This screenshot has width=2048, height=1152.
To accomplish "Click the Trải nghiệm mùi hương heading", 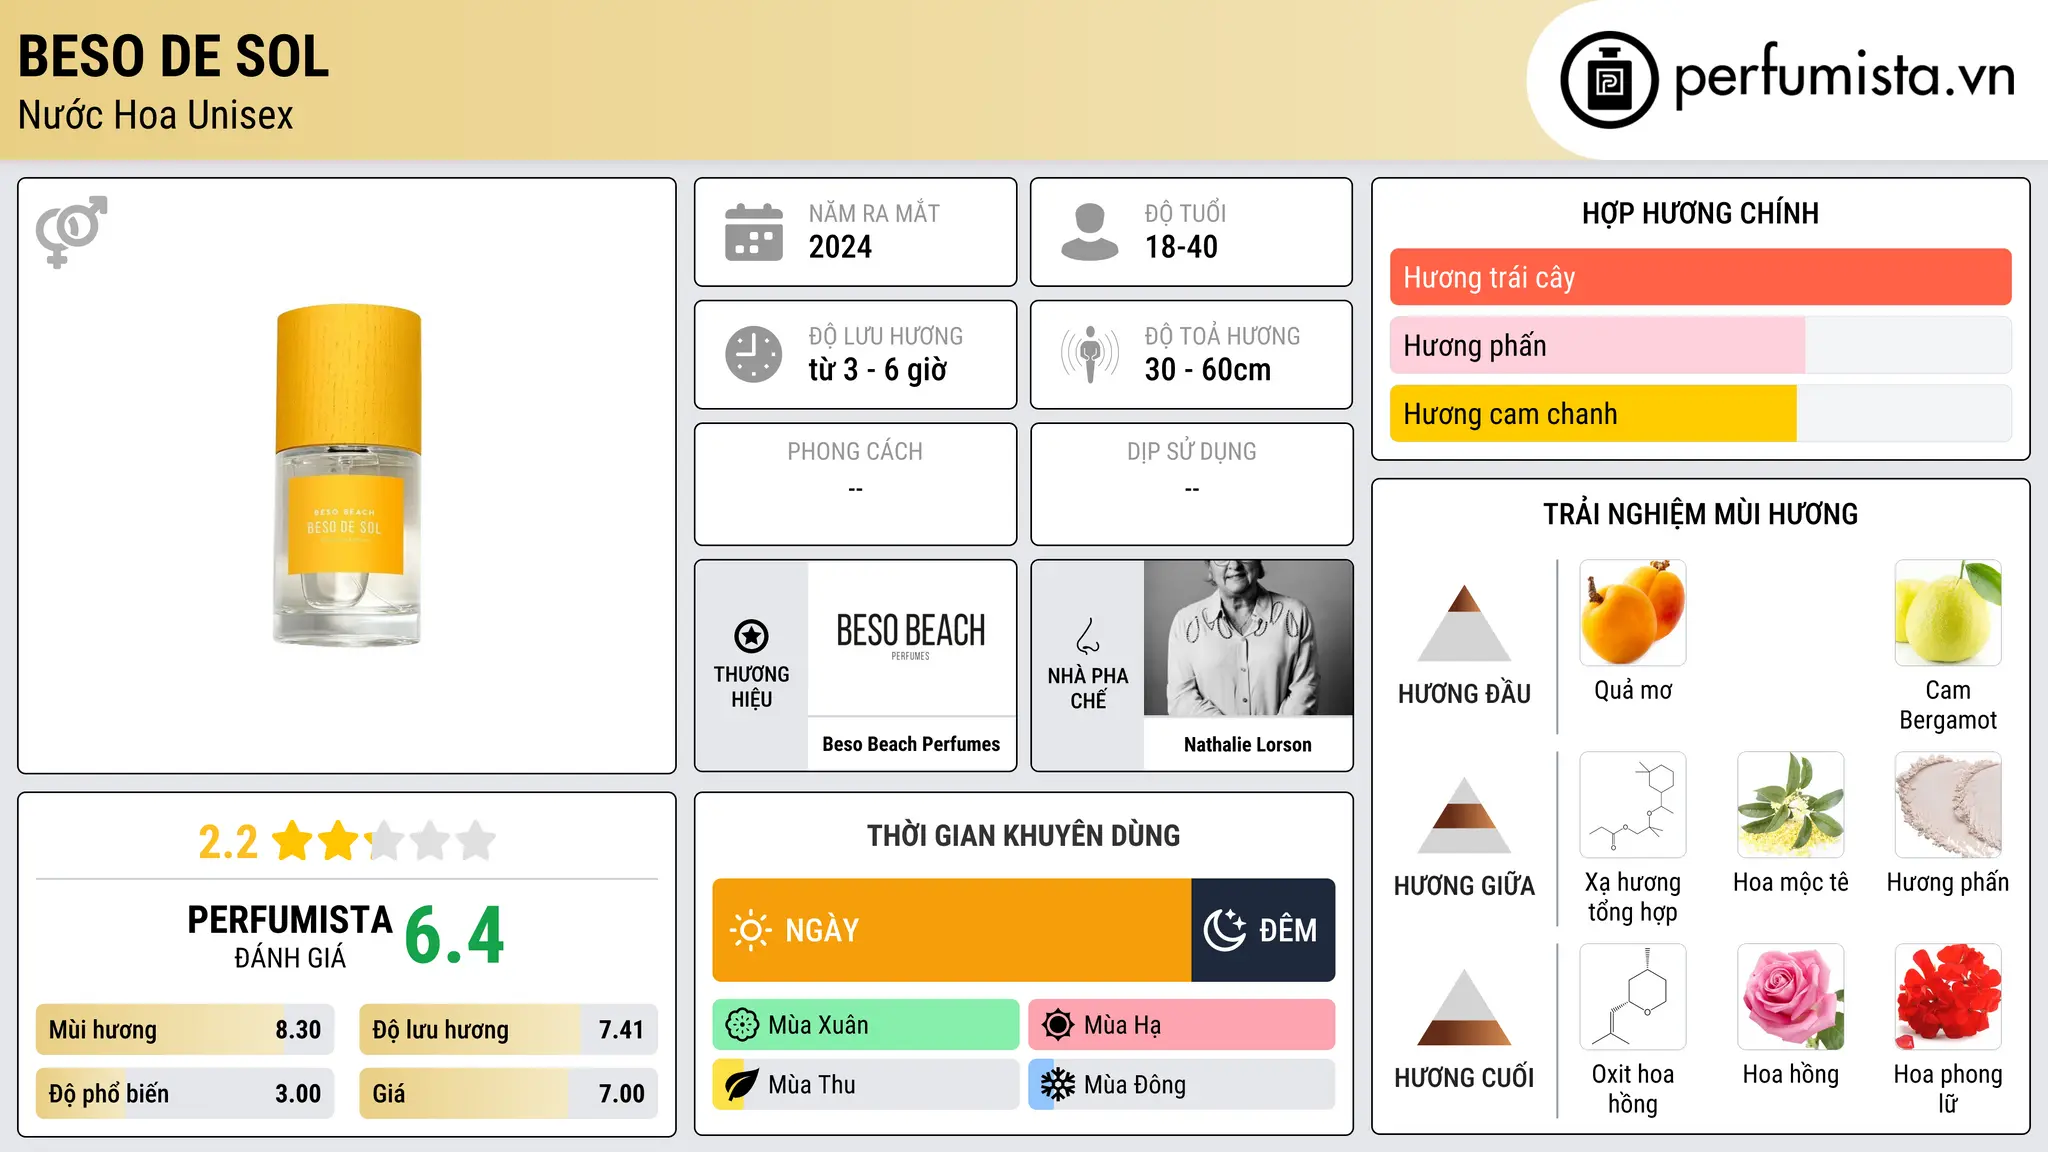I will pyautogui.click(x=1700, y=514).
